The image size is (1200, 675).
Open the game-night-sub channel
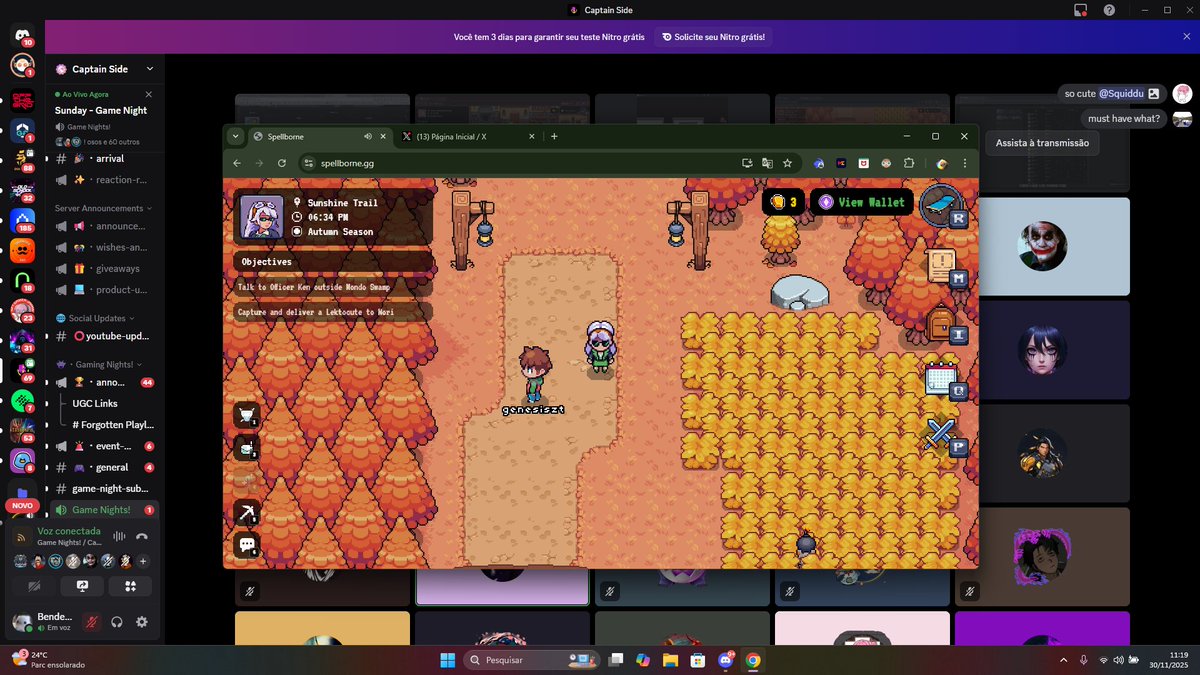tap(103, 489)
